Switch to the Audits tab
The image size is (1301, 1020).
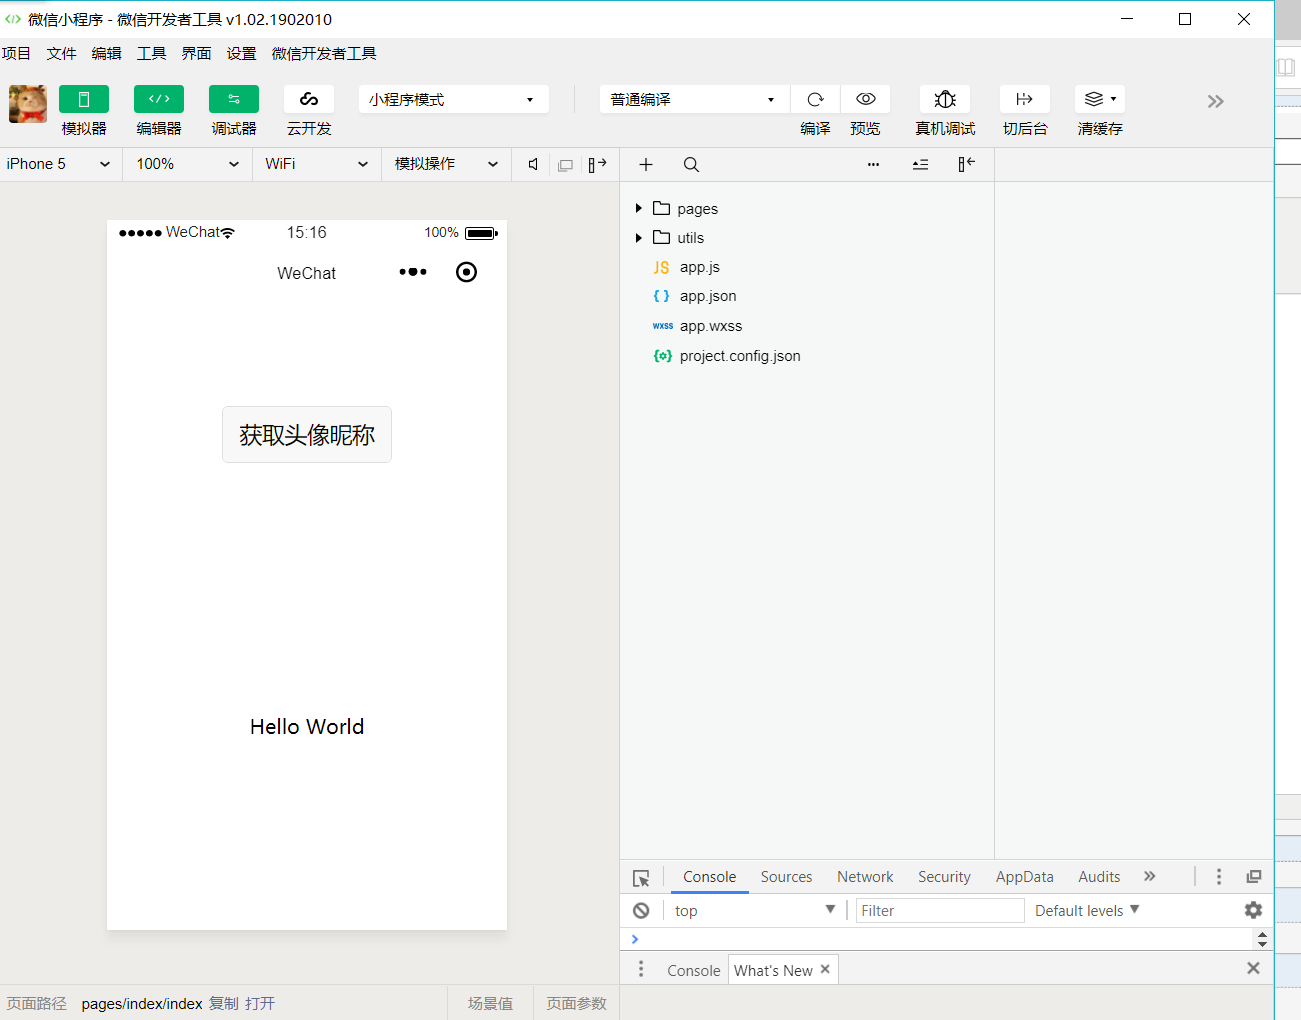tap(1099, 877)
